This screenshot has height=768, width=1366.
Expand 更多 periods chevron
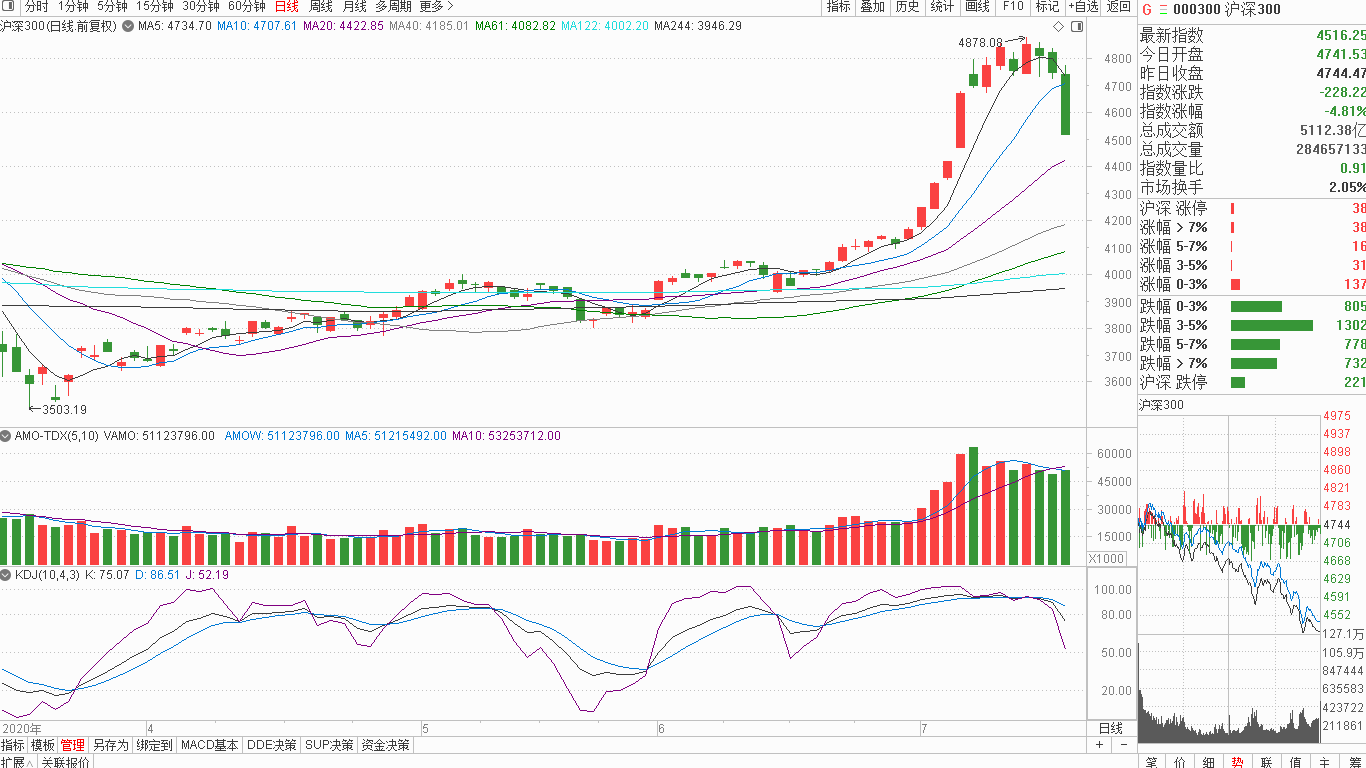coord(450,6)
